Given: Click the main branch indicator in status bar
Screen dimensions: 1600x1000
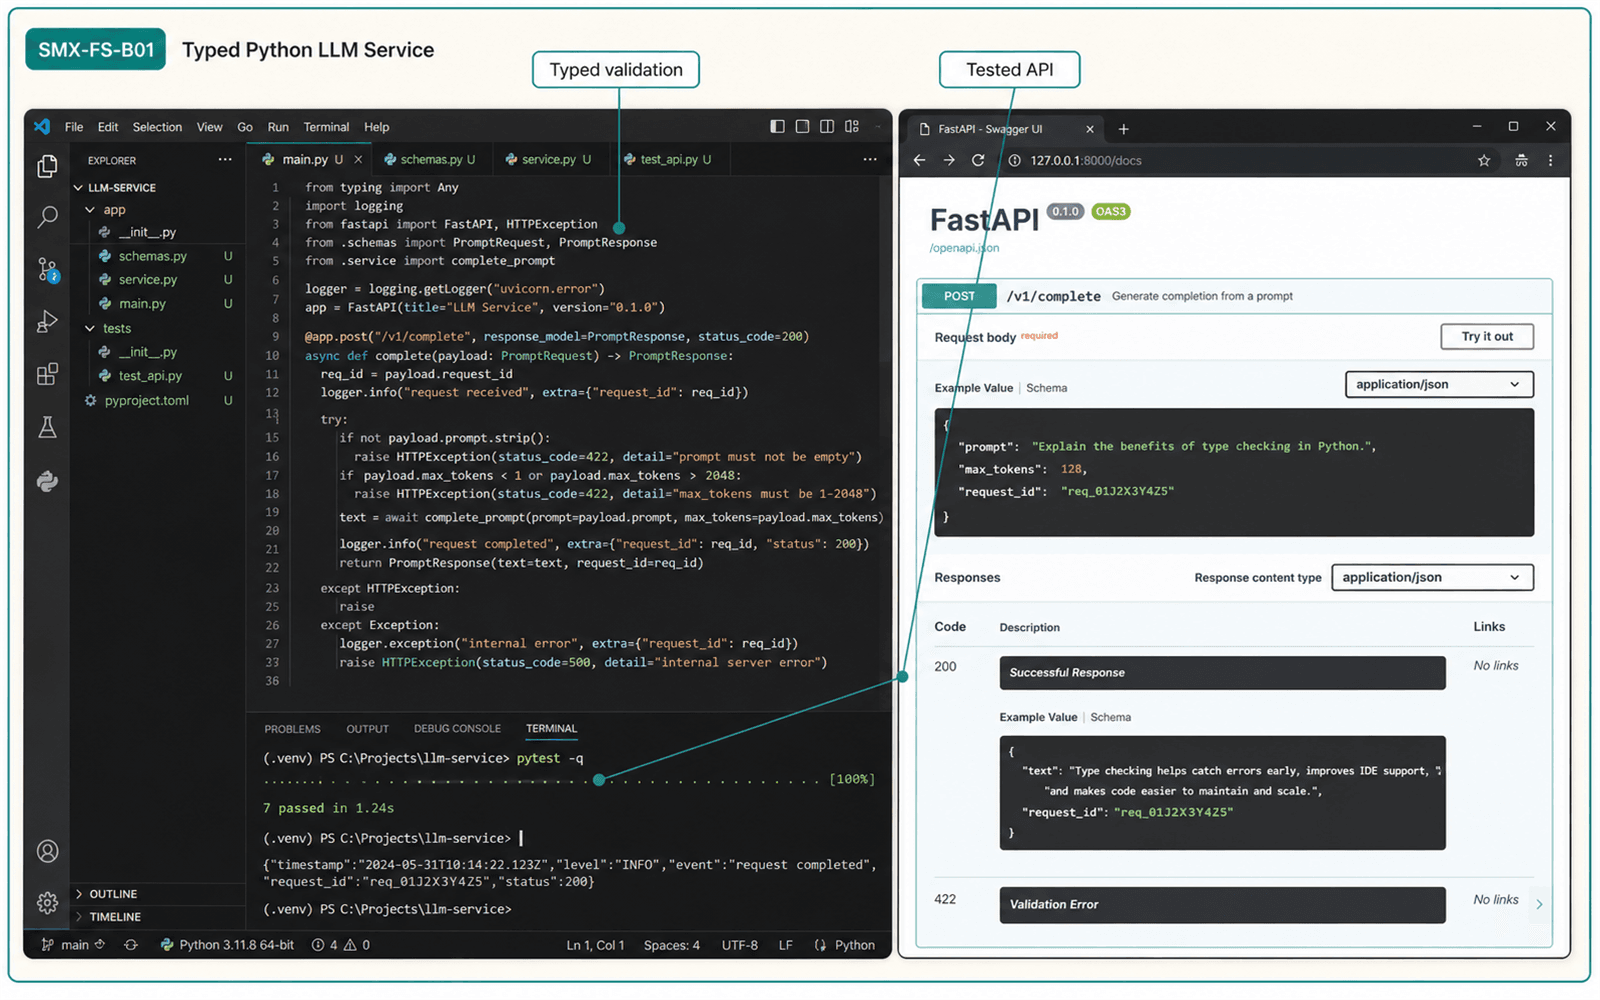Looking at the screenshot, I should [73, 945].
